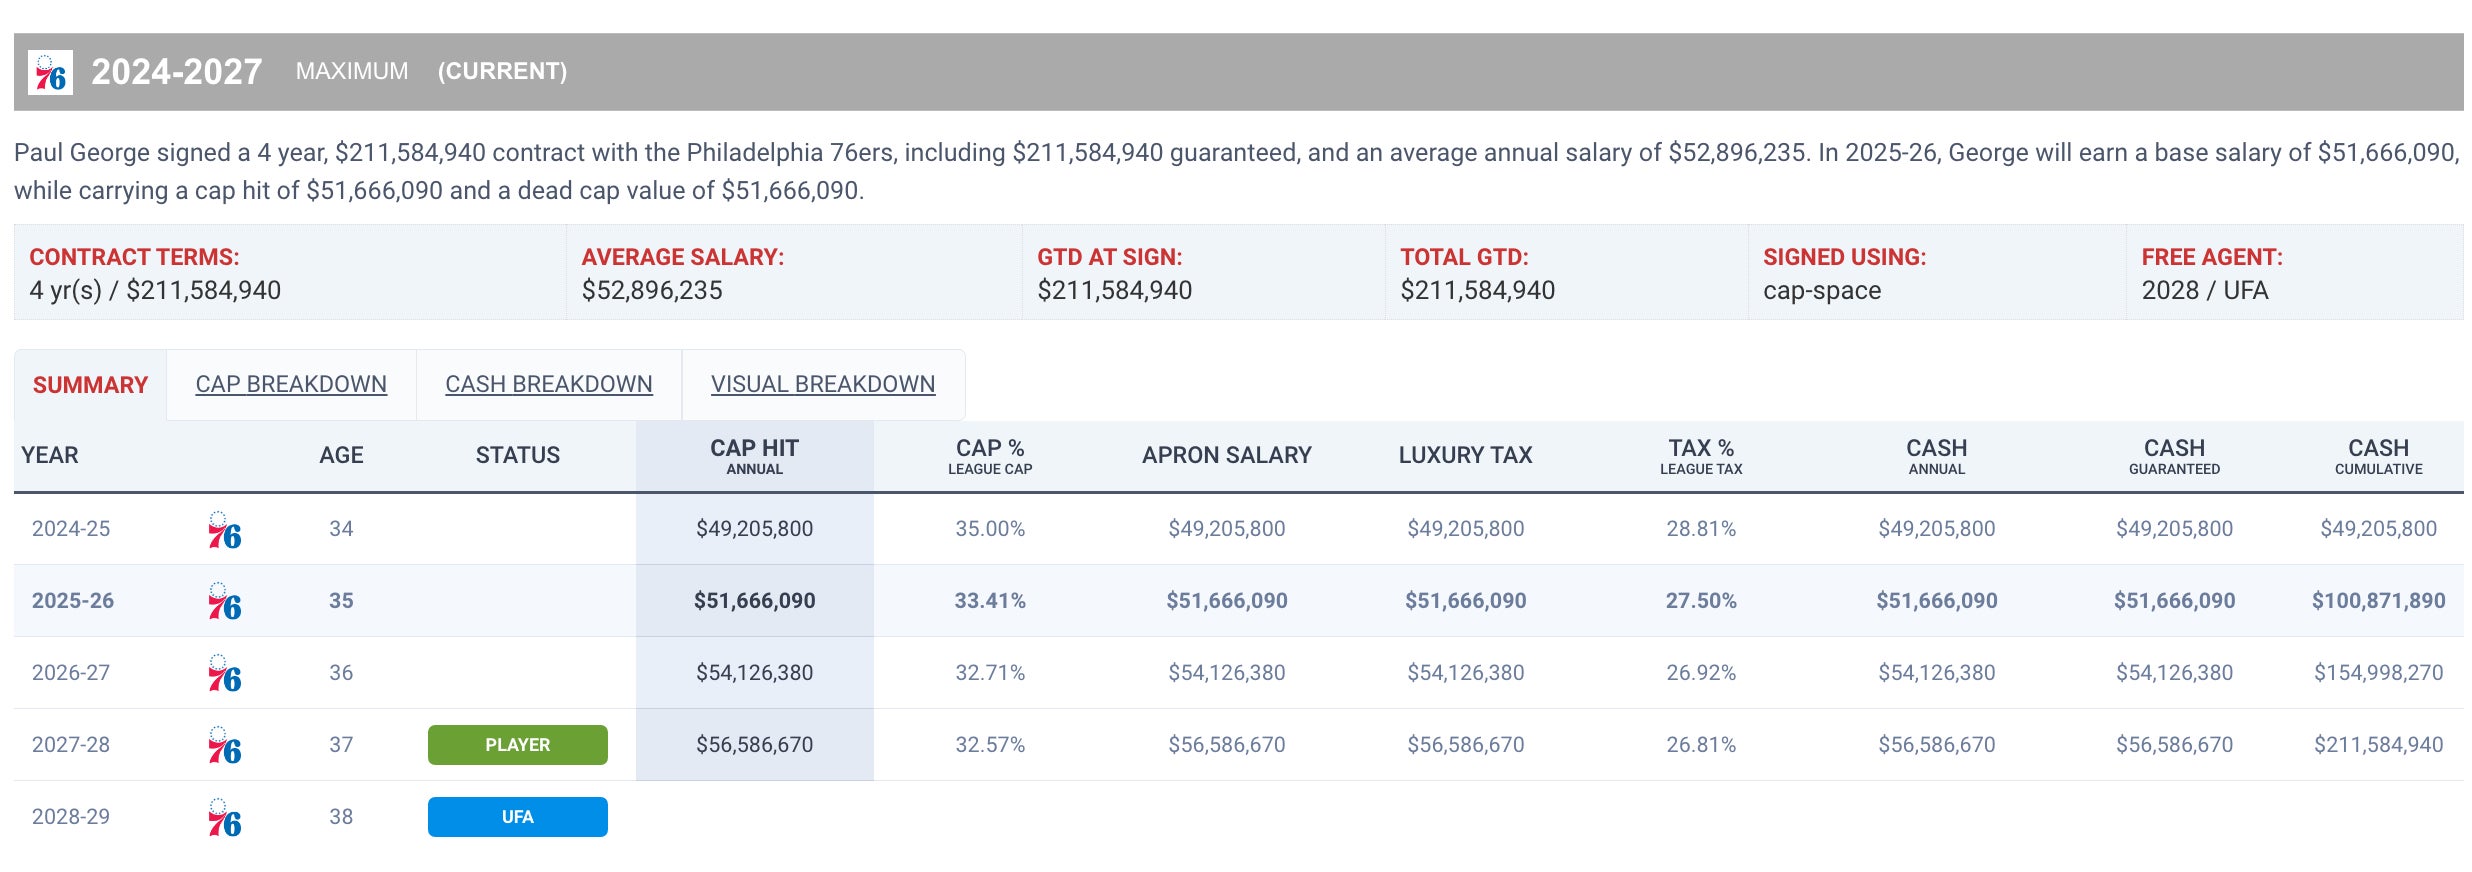The image size is (2472, 872).
Task: Select the Summary tab
Action: point(90,386)
